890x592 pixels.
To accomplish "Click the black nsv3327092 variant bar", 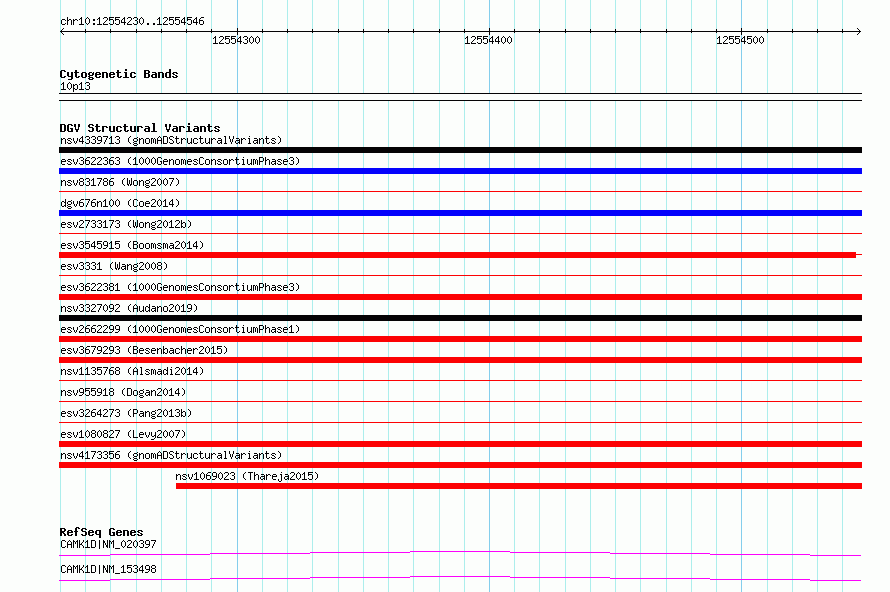I will click(x=460, y=318).
